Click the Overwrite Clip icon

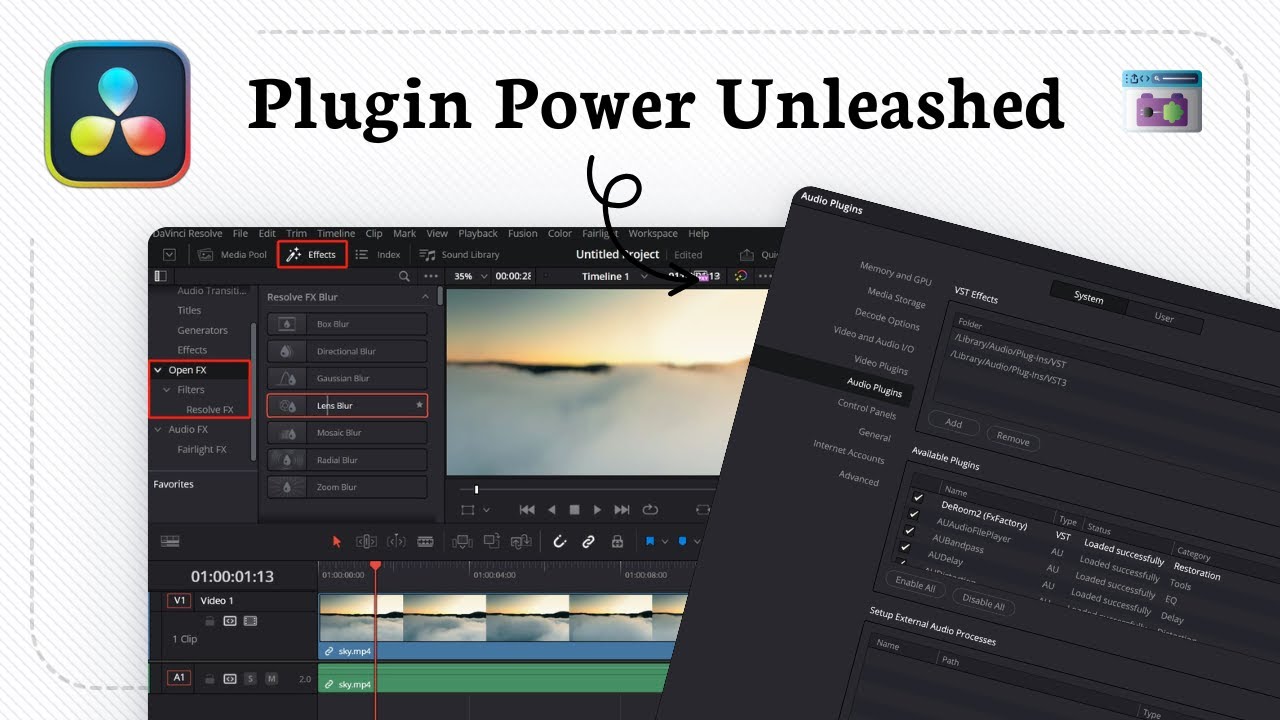click(491, 541)
